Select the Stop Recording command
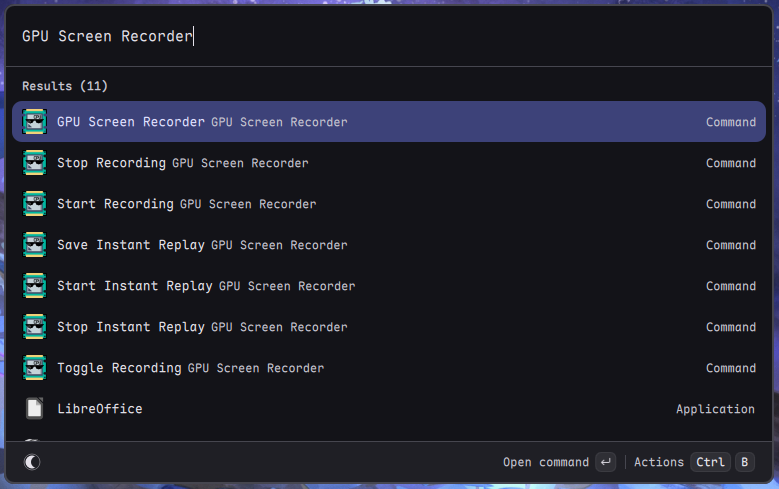This screenshot has width=779, height=489. pyautogui.click(x=389, y=163)
